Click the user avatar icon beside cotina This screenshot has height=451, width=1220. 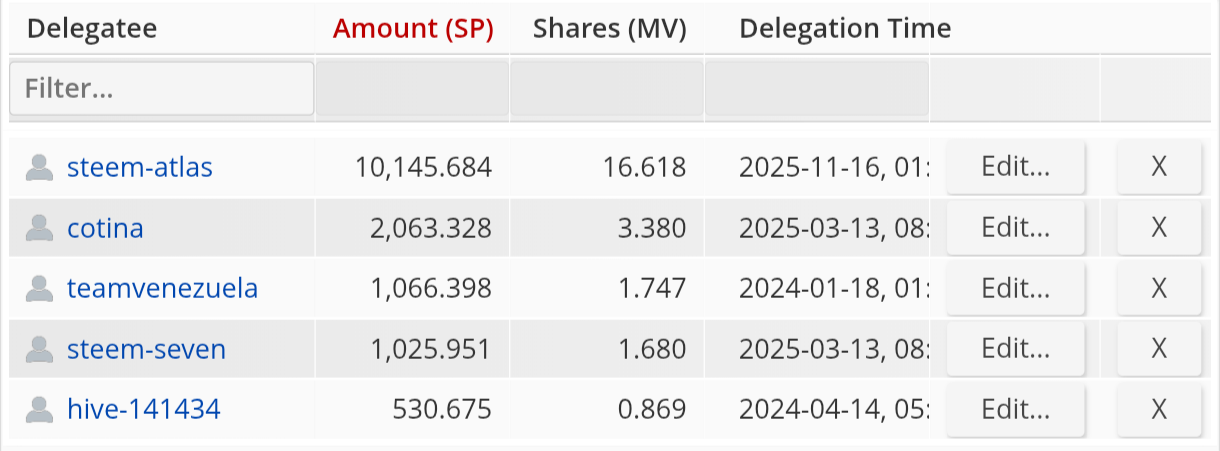[x=39, y=229]
